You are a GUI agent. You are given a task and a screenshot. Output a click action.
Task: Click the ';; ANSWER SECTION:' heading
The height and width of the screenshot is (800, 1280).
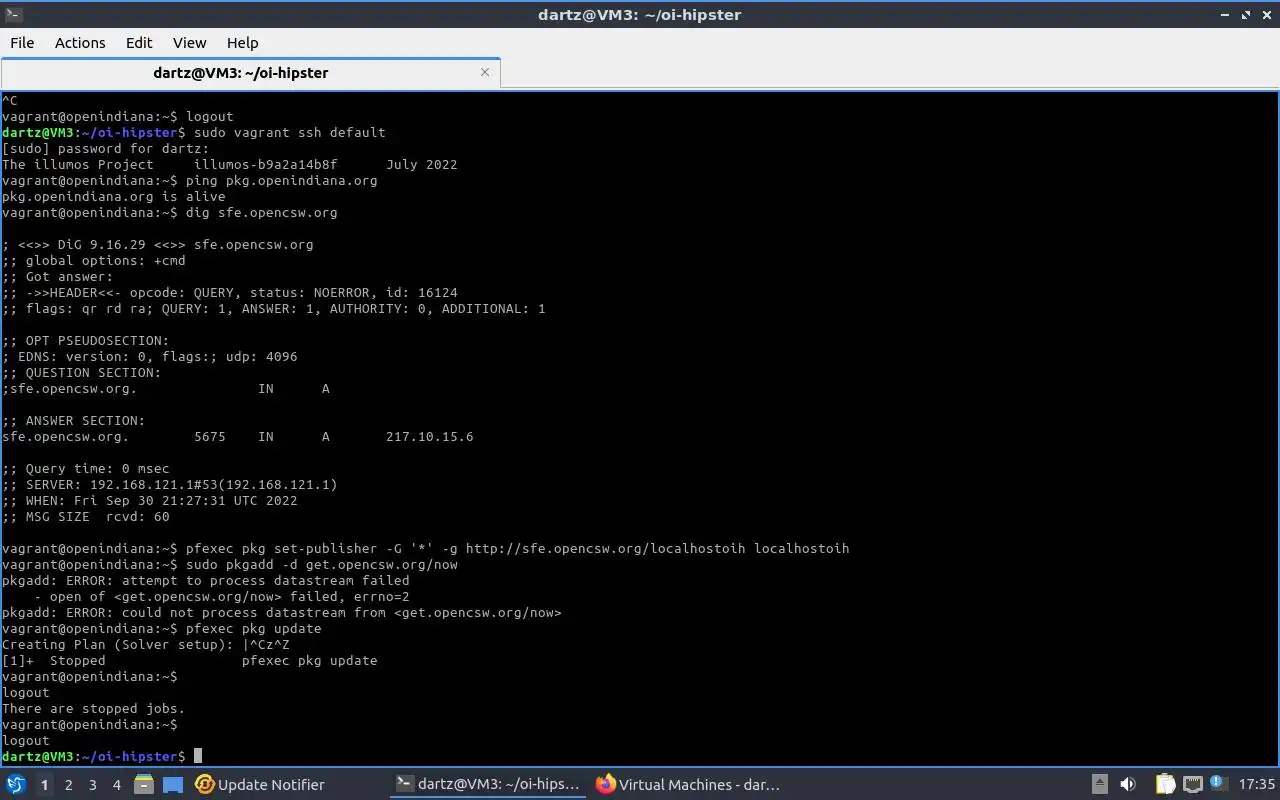(74, 421)
